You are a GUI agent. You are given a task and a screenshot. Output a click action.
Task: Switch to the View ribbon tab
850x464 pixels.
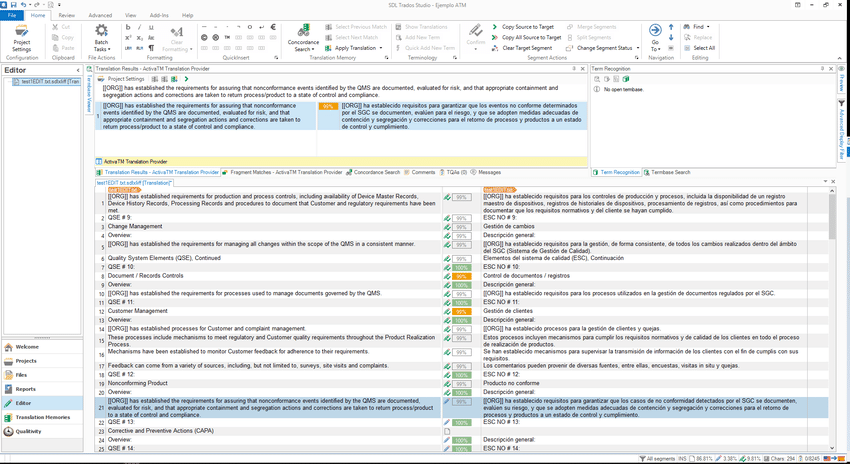click(131, 15)
